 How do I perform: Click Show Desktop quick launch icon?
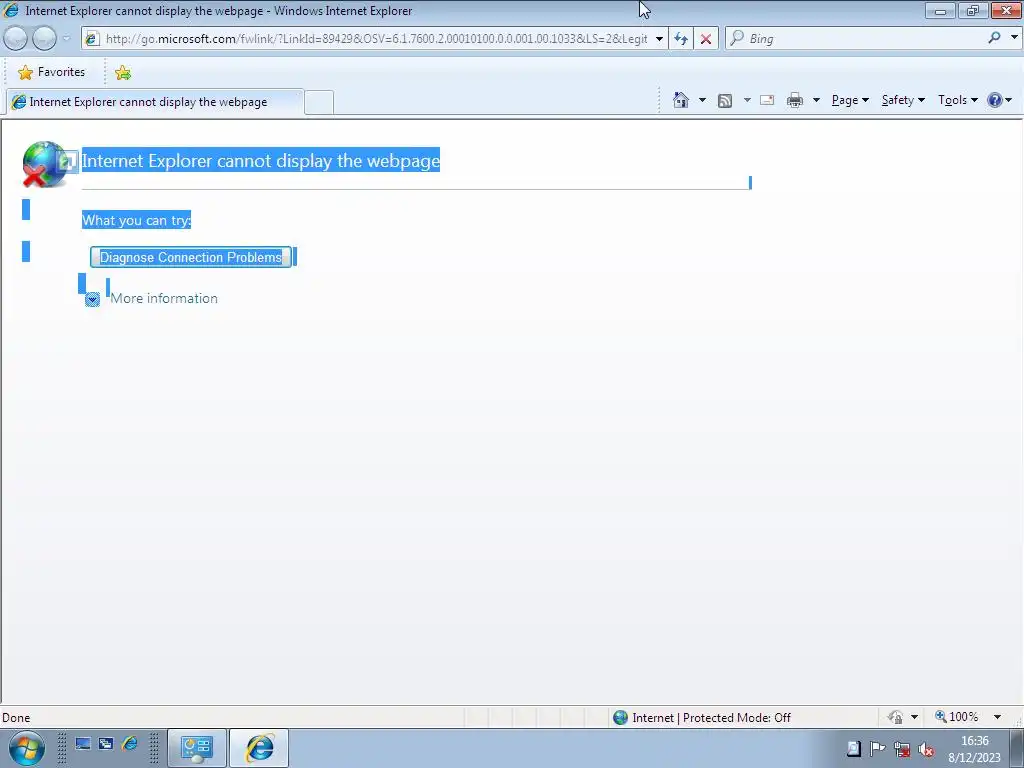point(83,744)
